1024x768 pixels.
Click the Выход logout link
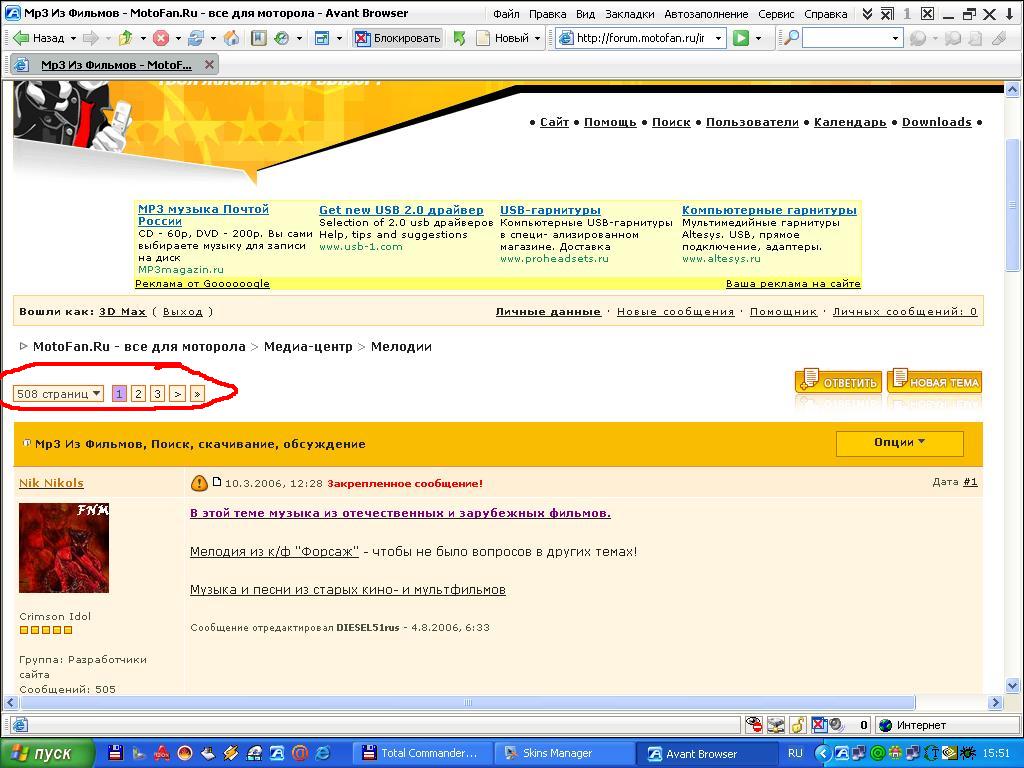(x=183, y=312)
